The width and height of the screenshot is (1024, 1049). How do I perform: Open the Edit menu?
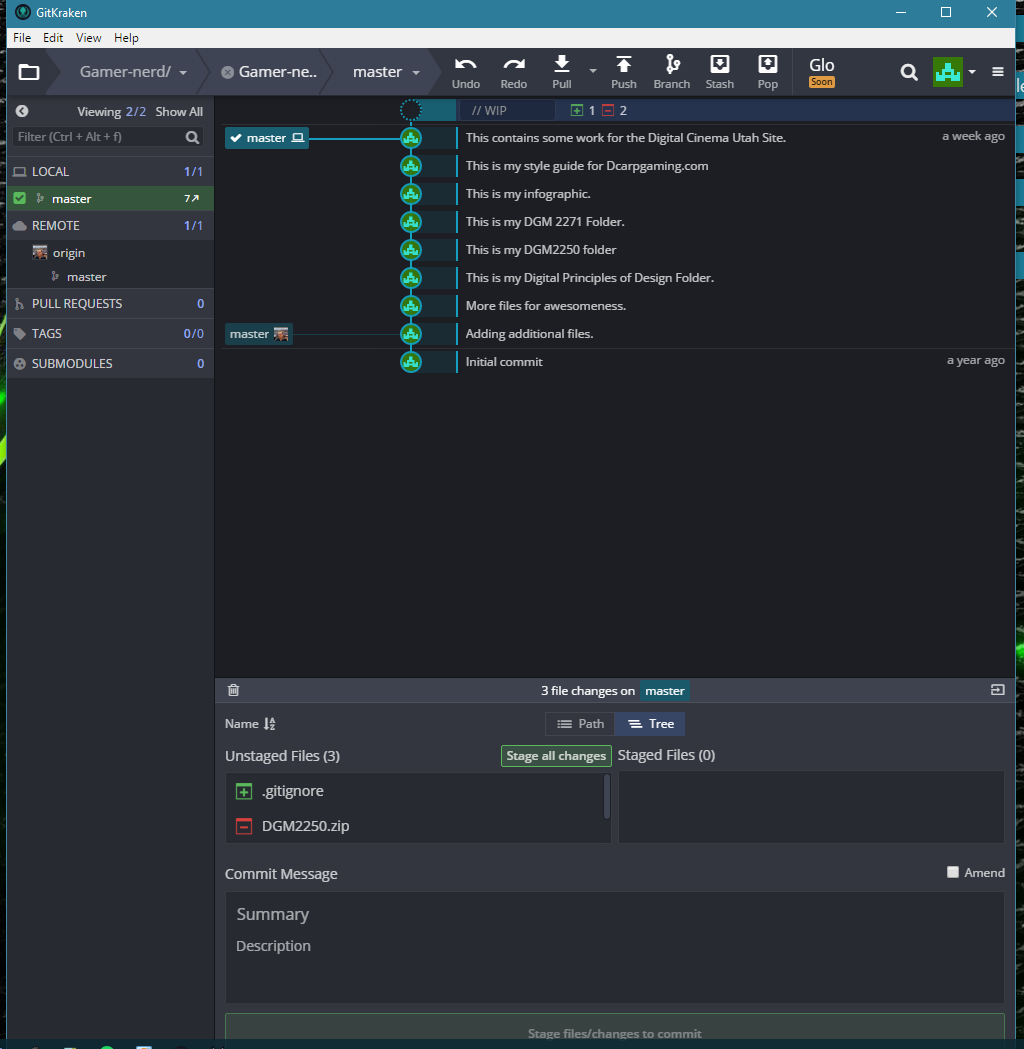53,37
